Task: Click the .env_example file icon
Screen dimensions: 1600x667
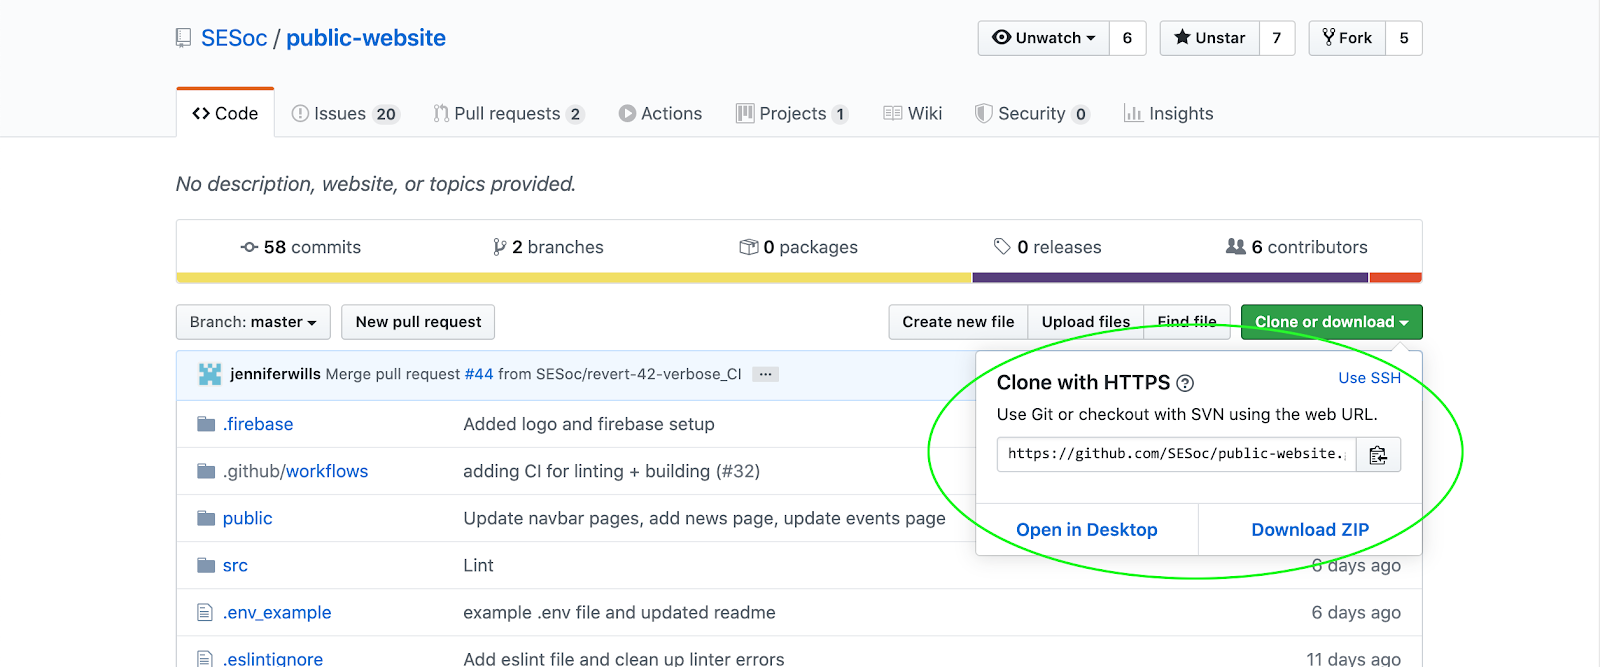Action: point(205,612)
